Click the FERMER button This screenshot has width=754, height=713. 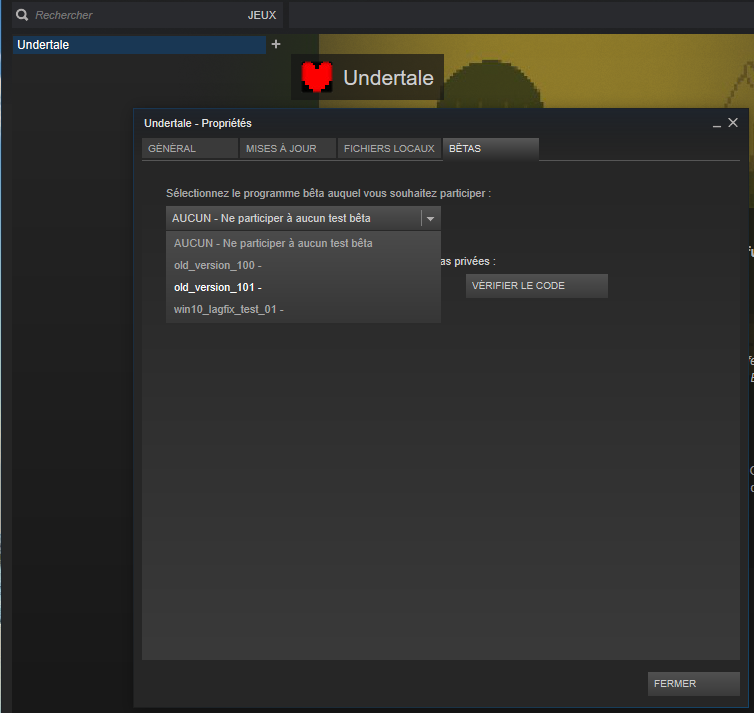pos(693,684)
